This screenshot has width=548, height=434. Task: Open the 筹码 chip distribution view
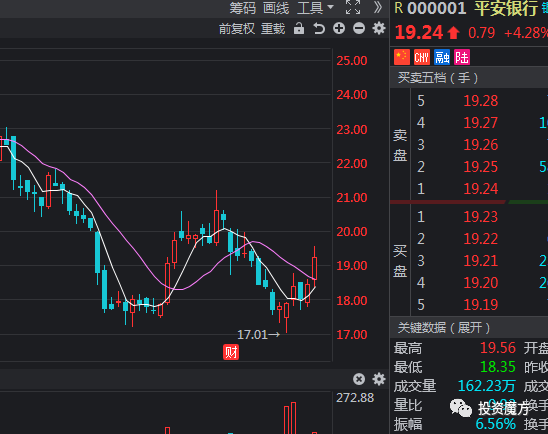pyautogui.click(x=243, y=8)
